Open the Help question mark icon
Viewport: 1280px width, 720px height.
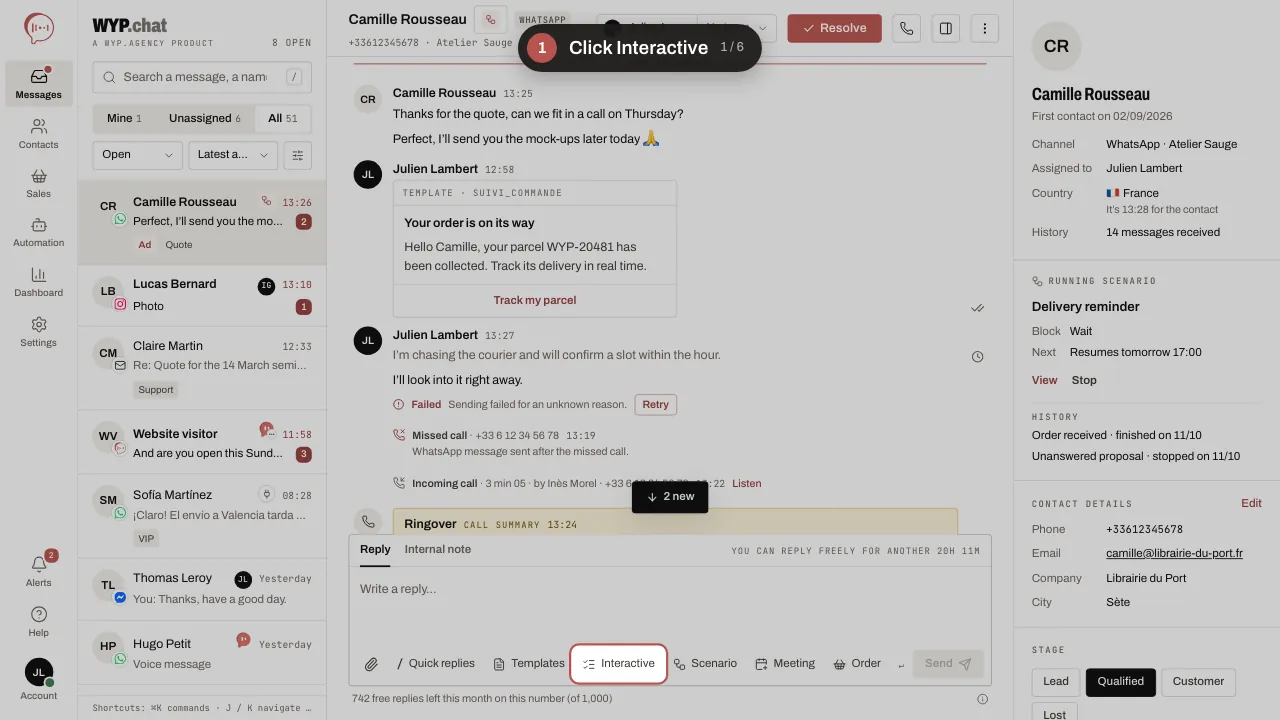point(39,621)
